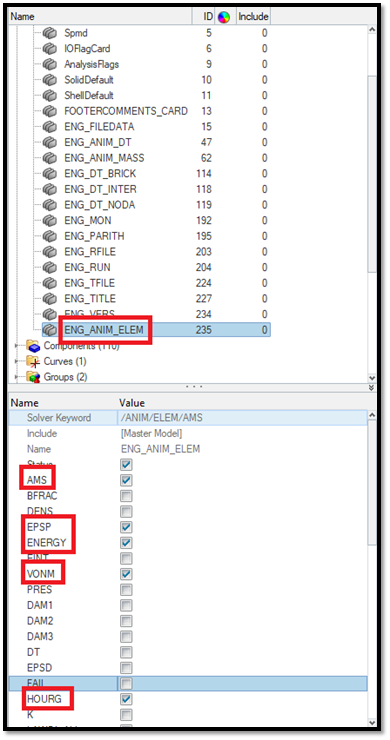Click the ENG_DT_NODA card icon
Viewport: 390px width, 740px height.
[x=50, y=205]
